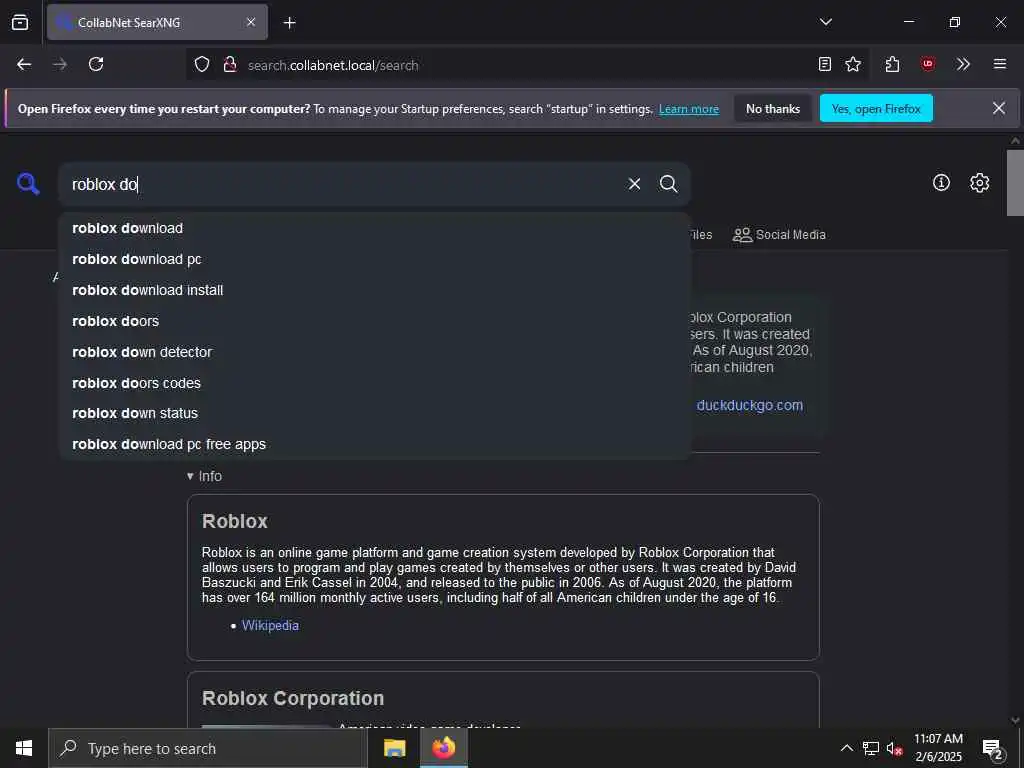Image resolution: width=1024 pixels, height=768 pixels.
Task: Click No thanks button
Action: click(773, 109)
